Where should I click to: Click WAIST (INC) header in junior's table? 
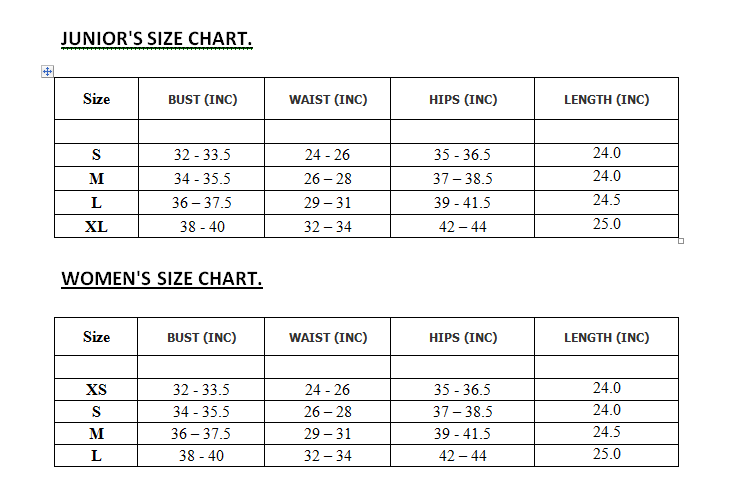(328, 99)
